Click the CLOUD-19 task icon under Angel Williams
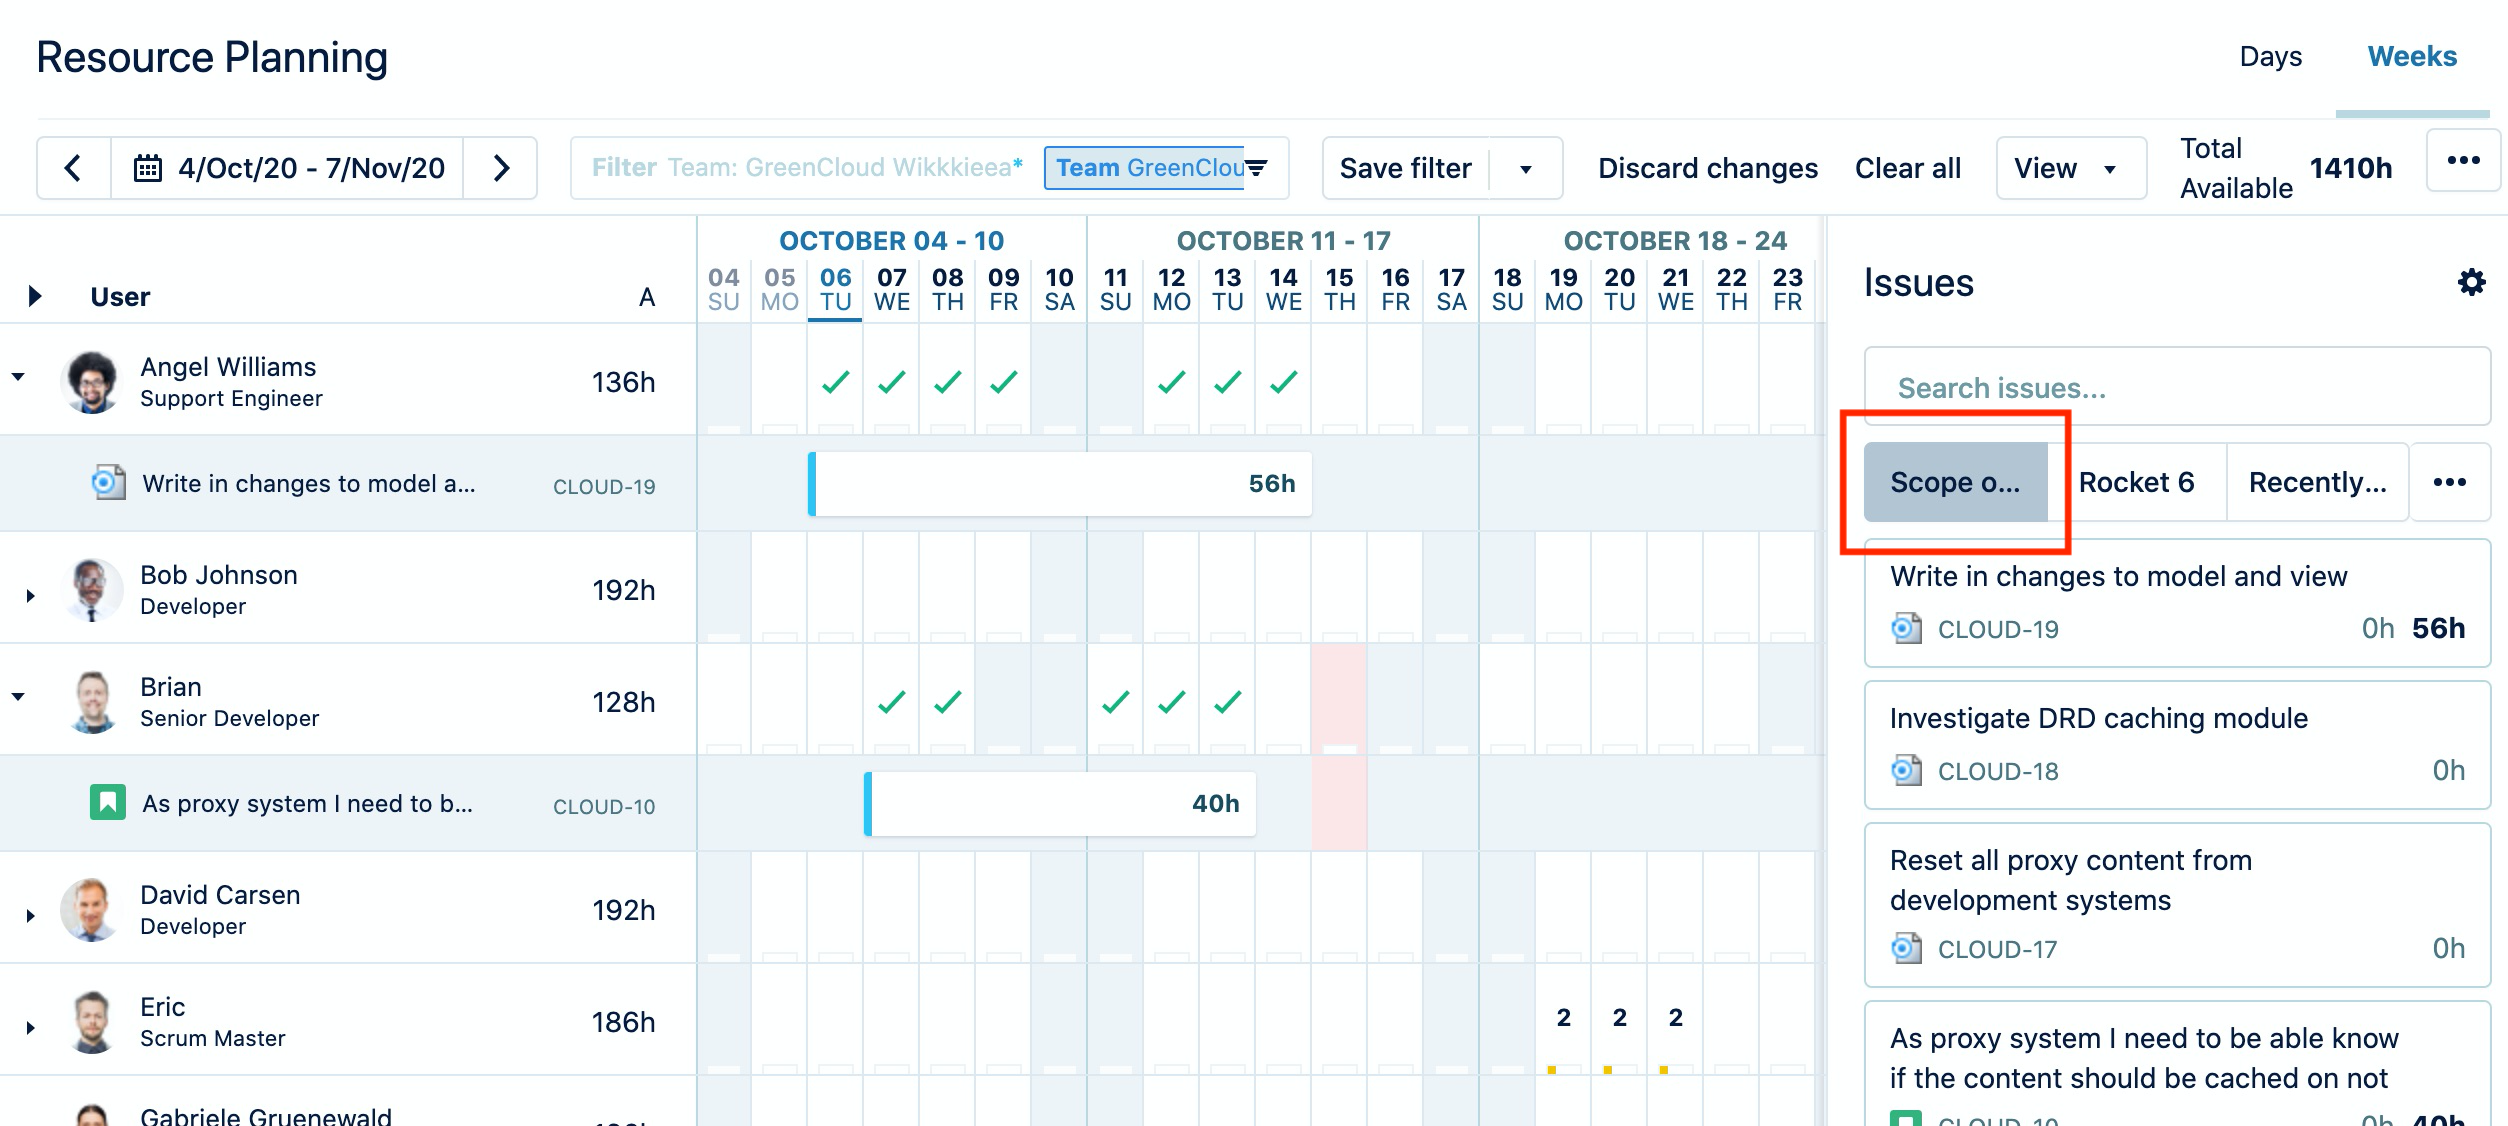Viewport: 2508px width, 1126px height. point(108,483)
